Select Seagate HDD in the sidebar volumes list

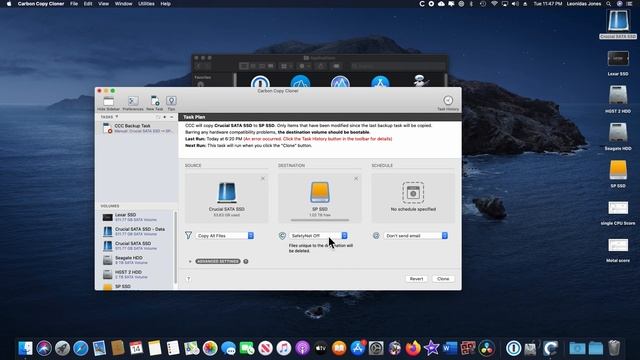[136, 260]
